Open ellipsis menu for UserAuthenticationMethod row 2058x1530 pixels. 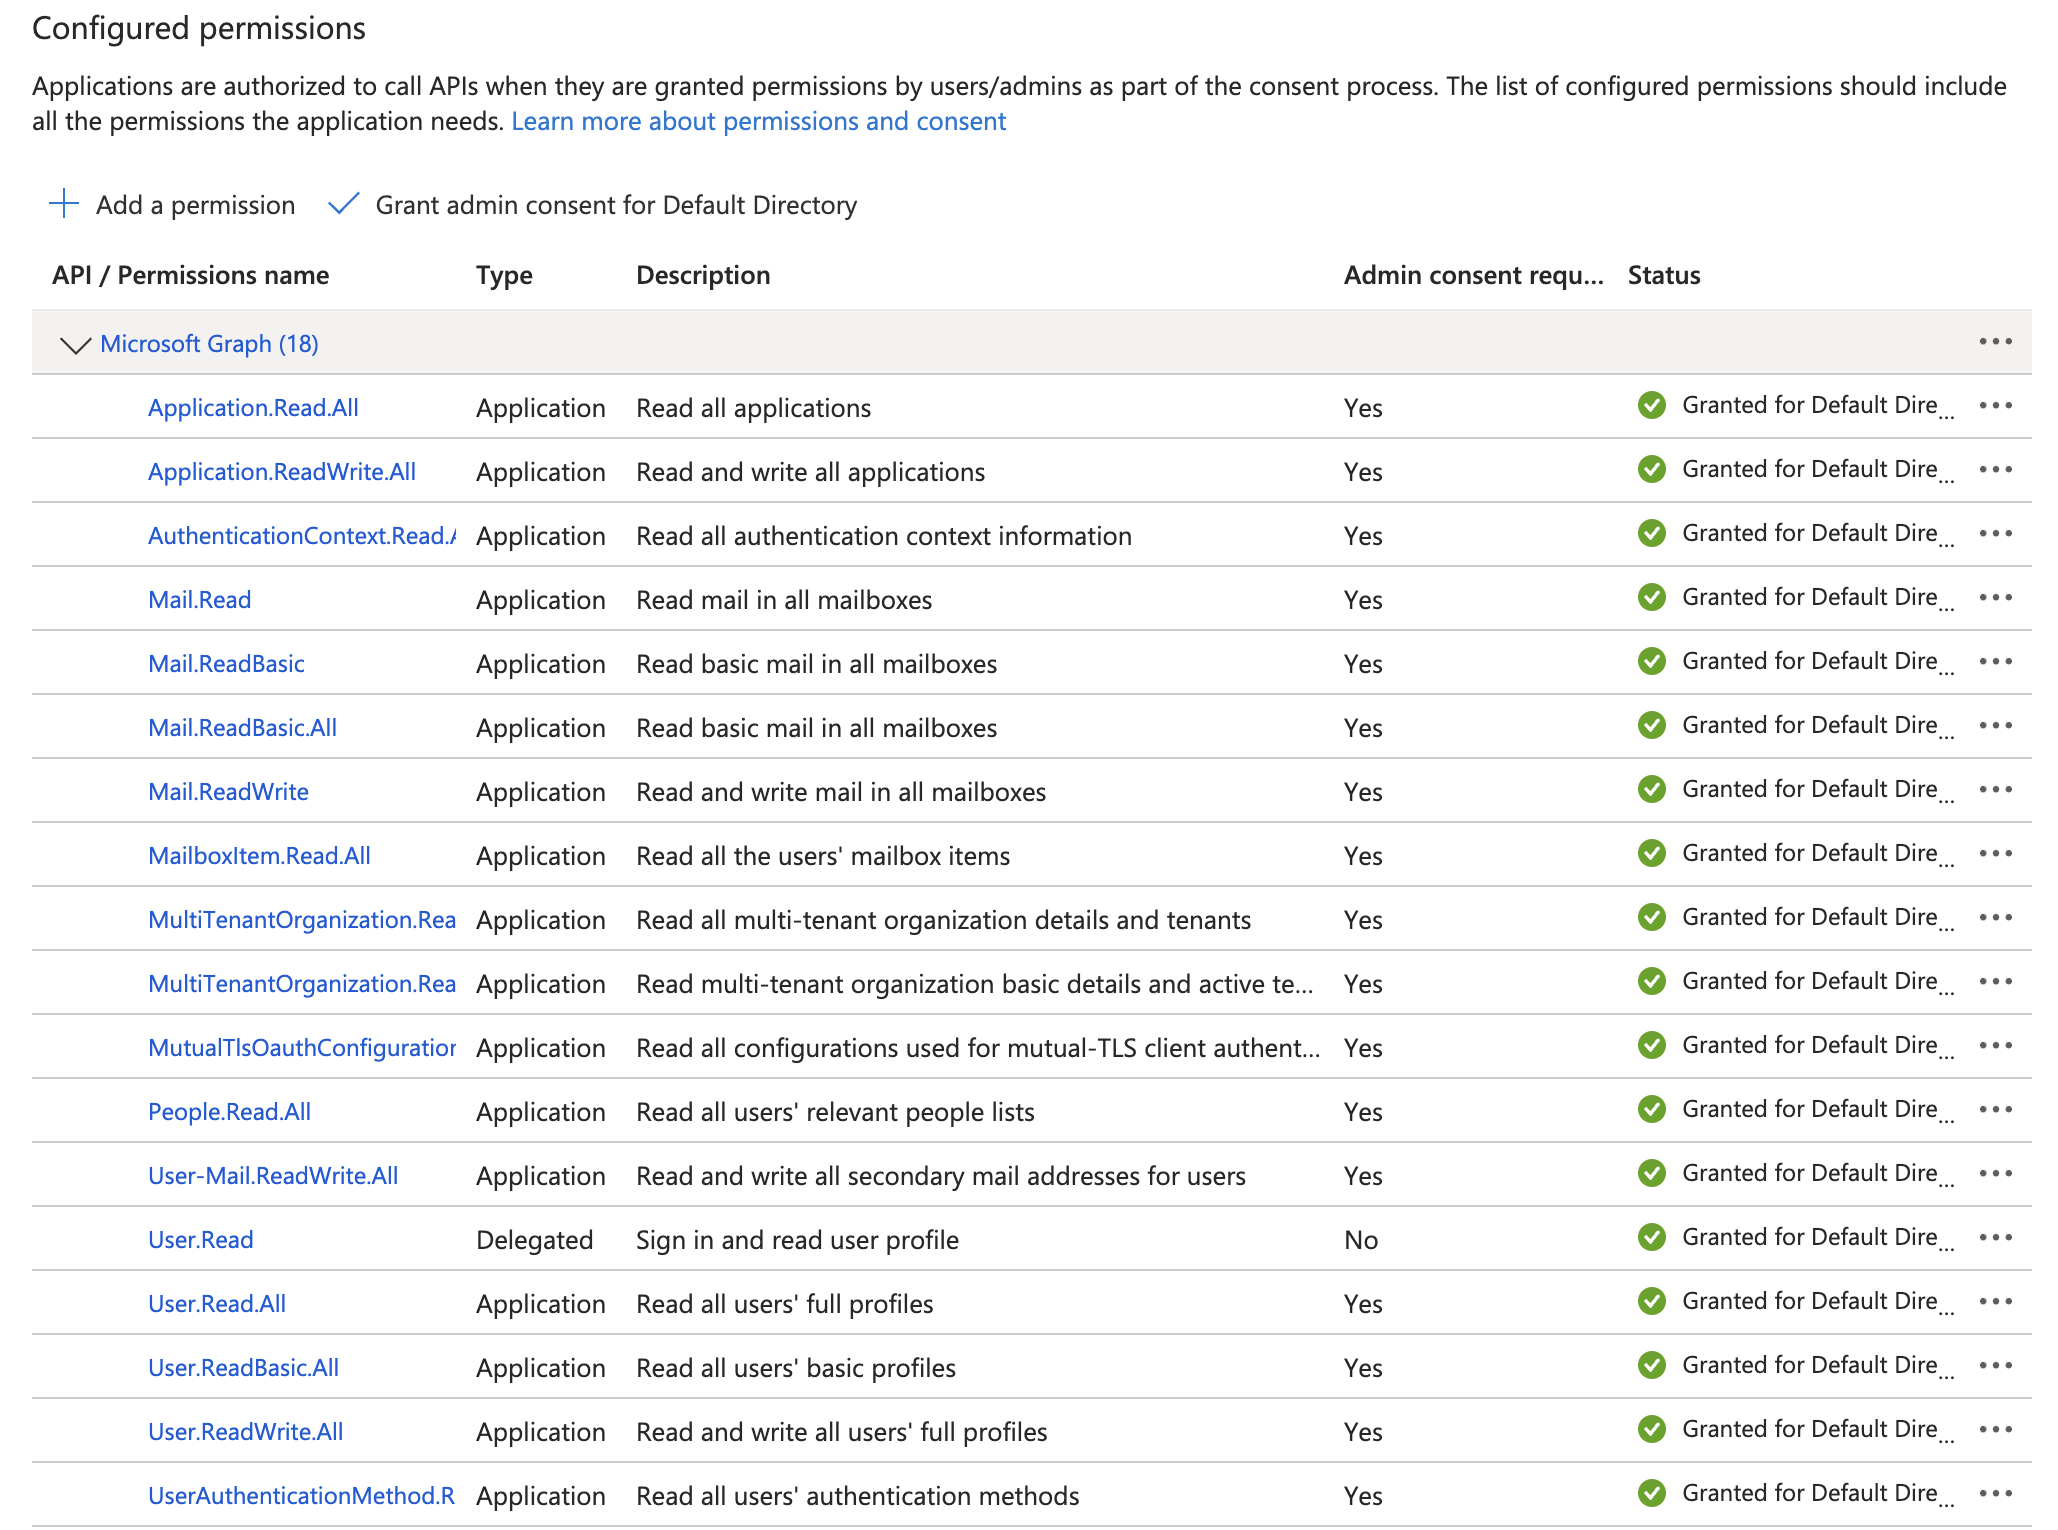[1995, 1494]
